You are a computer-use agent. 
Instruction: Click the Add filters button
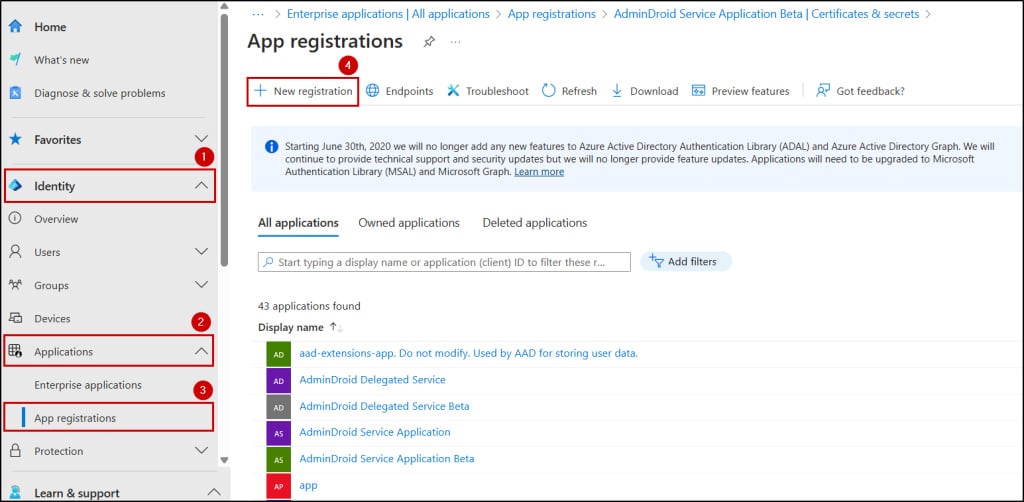686,262
